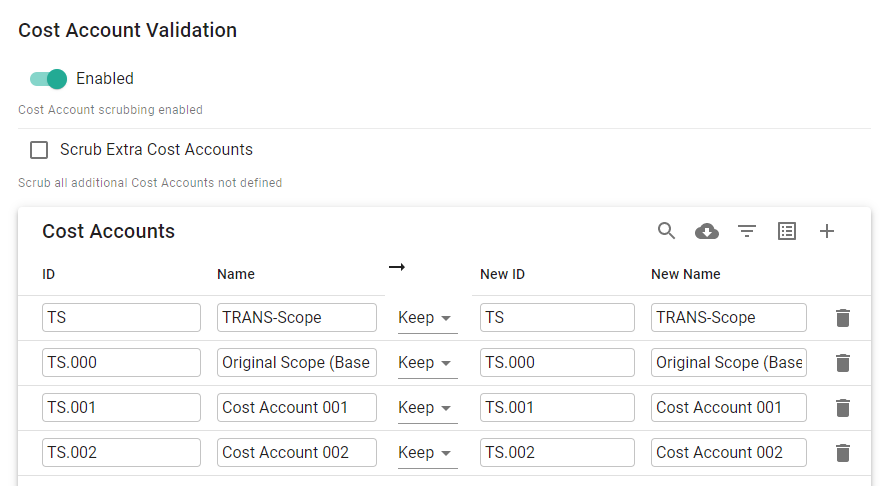Click the Cost Accounts table title

[x=108, y=231]
